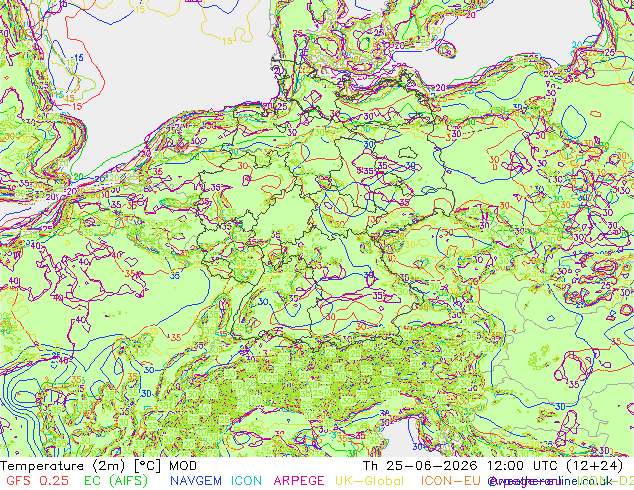Click the "Th 25-06-2026 12:00 UTC (12+24)" timestamp
This screenshot has height=490, width=634.
pos(493,466)
